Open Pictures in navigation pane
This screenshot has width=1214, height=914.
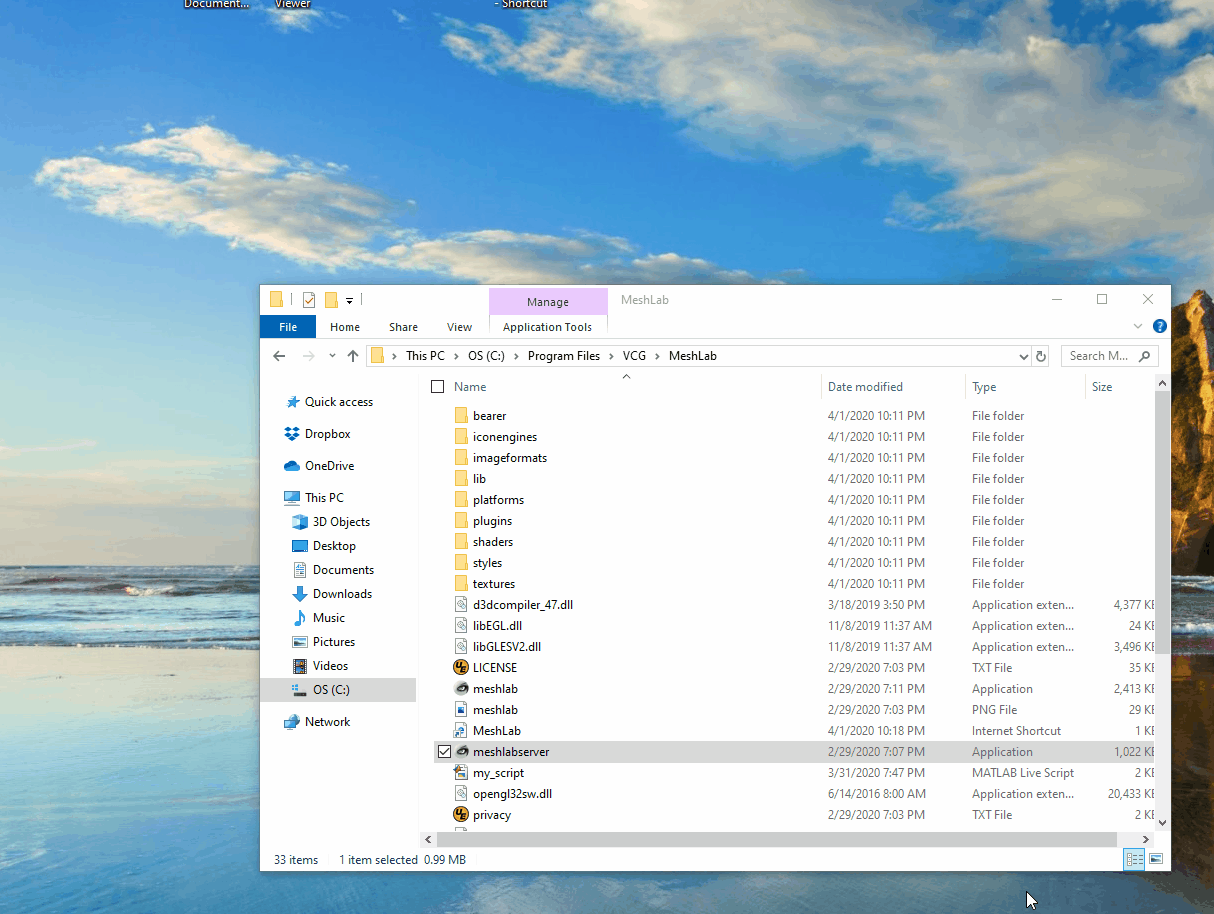point(334,642)
